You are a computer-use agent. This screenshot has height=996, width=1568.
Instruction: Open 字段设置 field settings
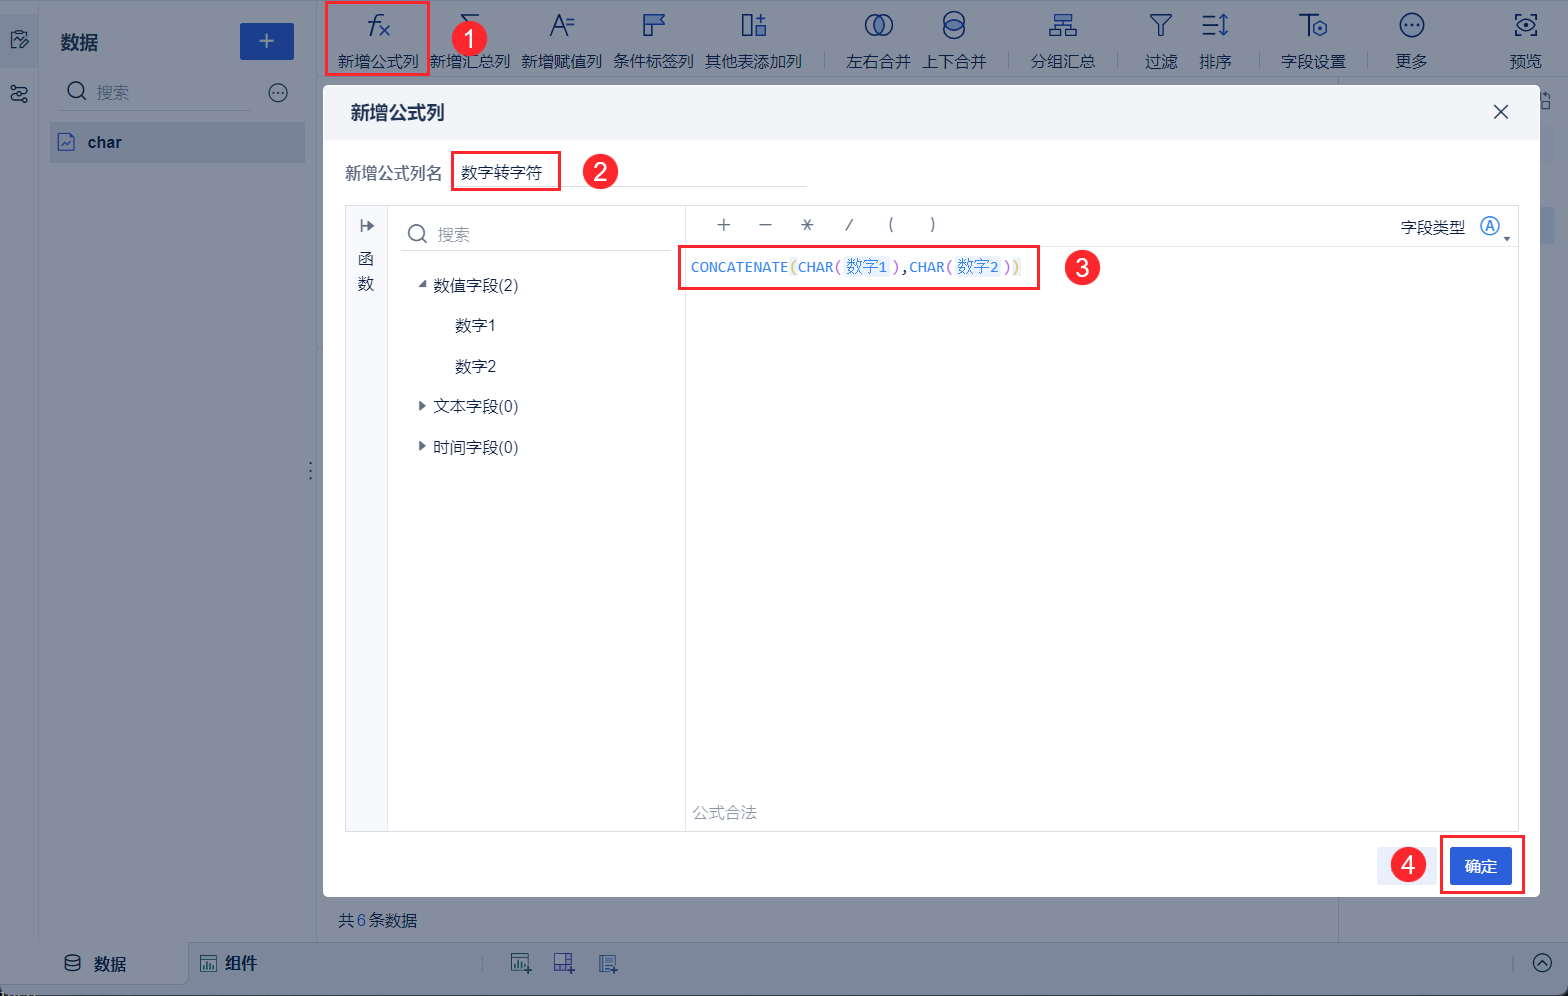click(x=1313, y=40)
